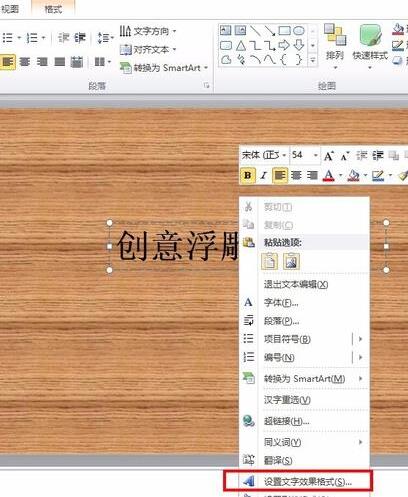
Task: Pick the straight line shape
Action: click(x=256, y=31)
